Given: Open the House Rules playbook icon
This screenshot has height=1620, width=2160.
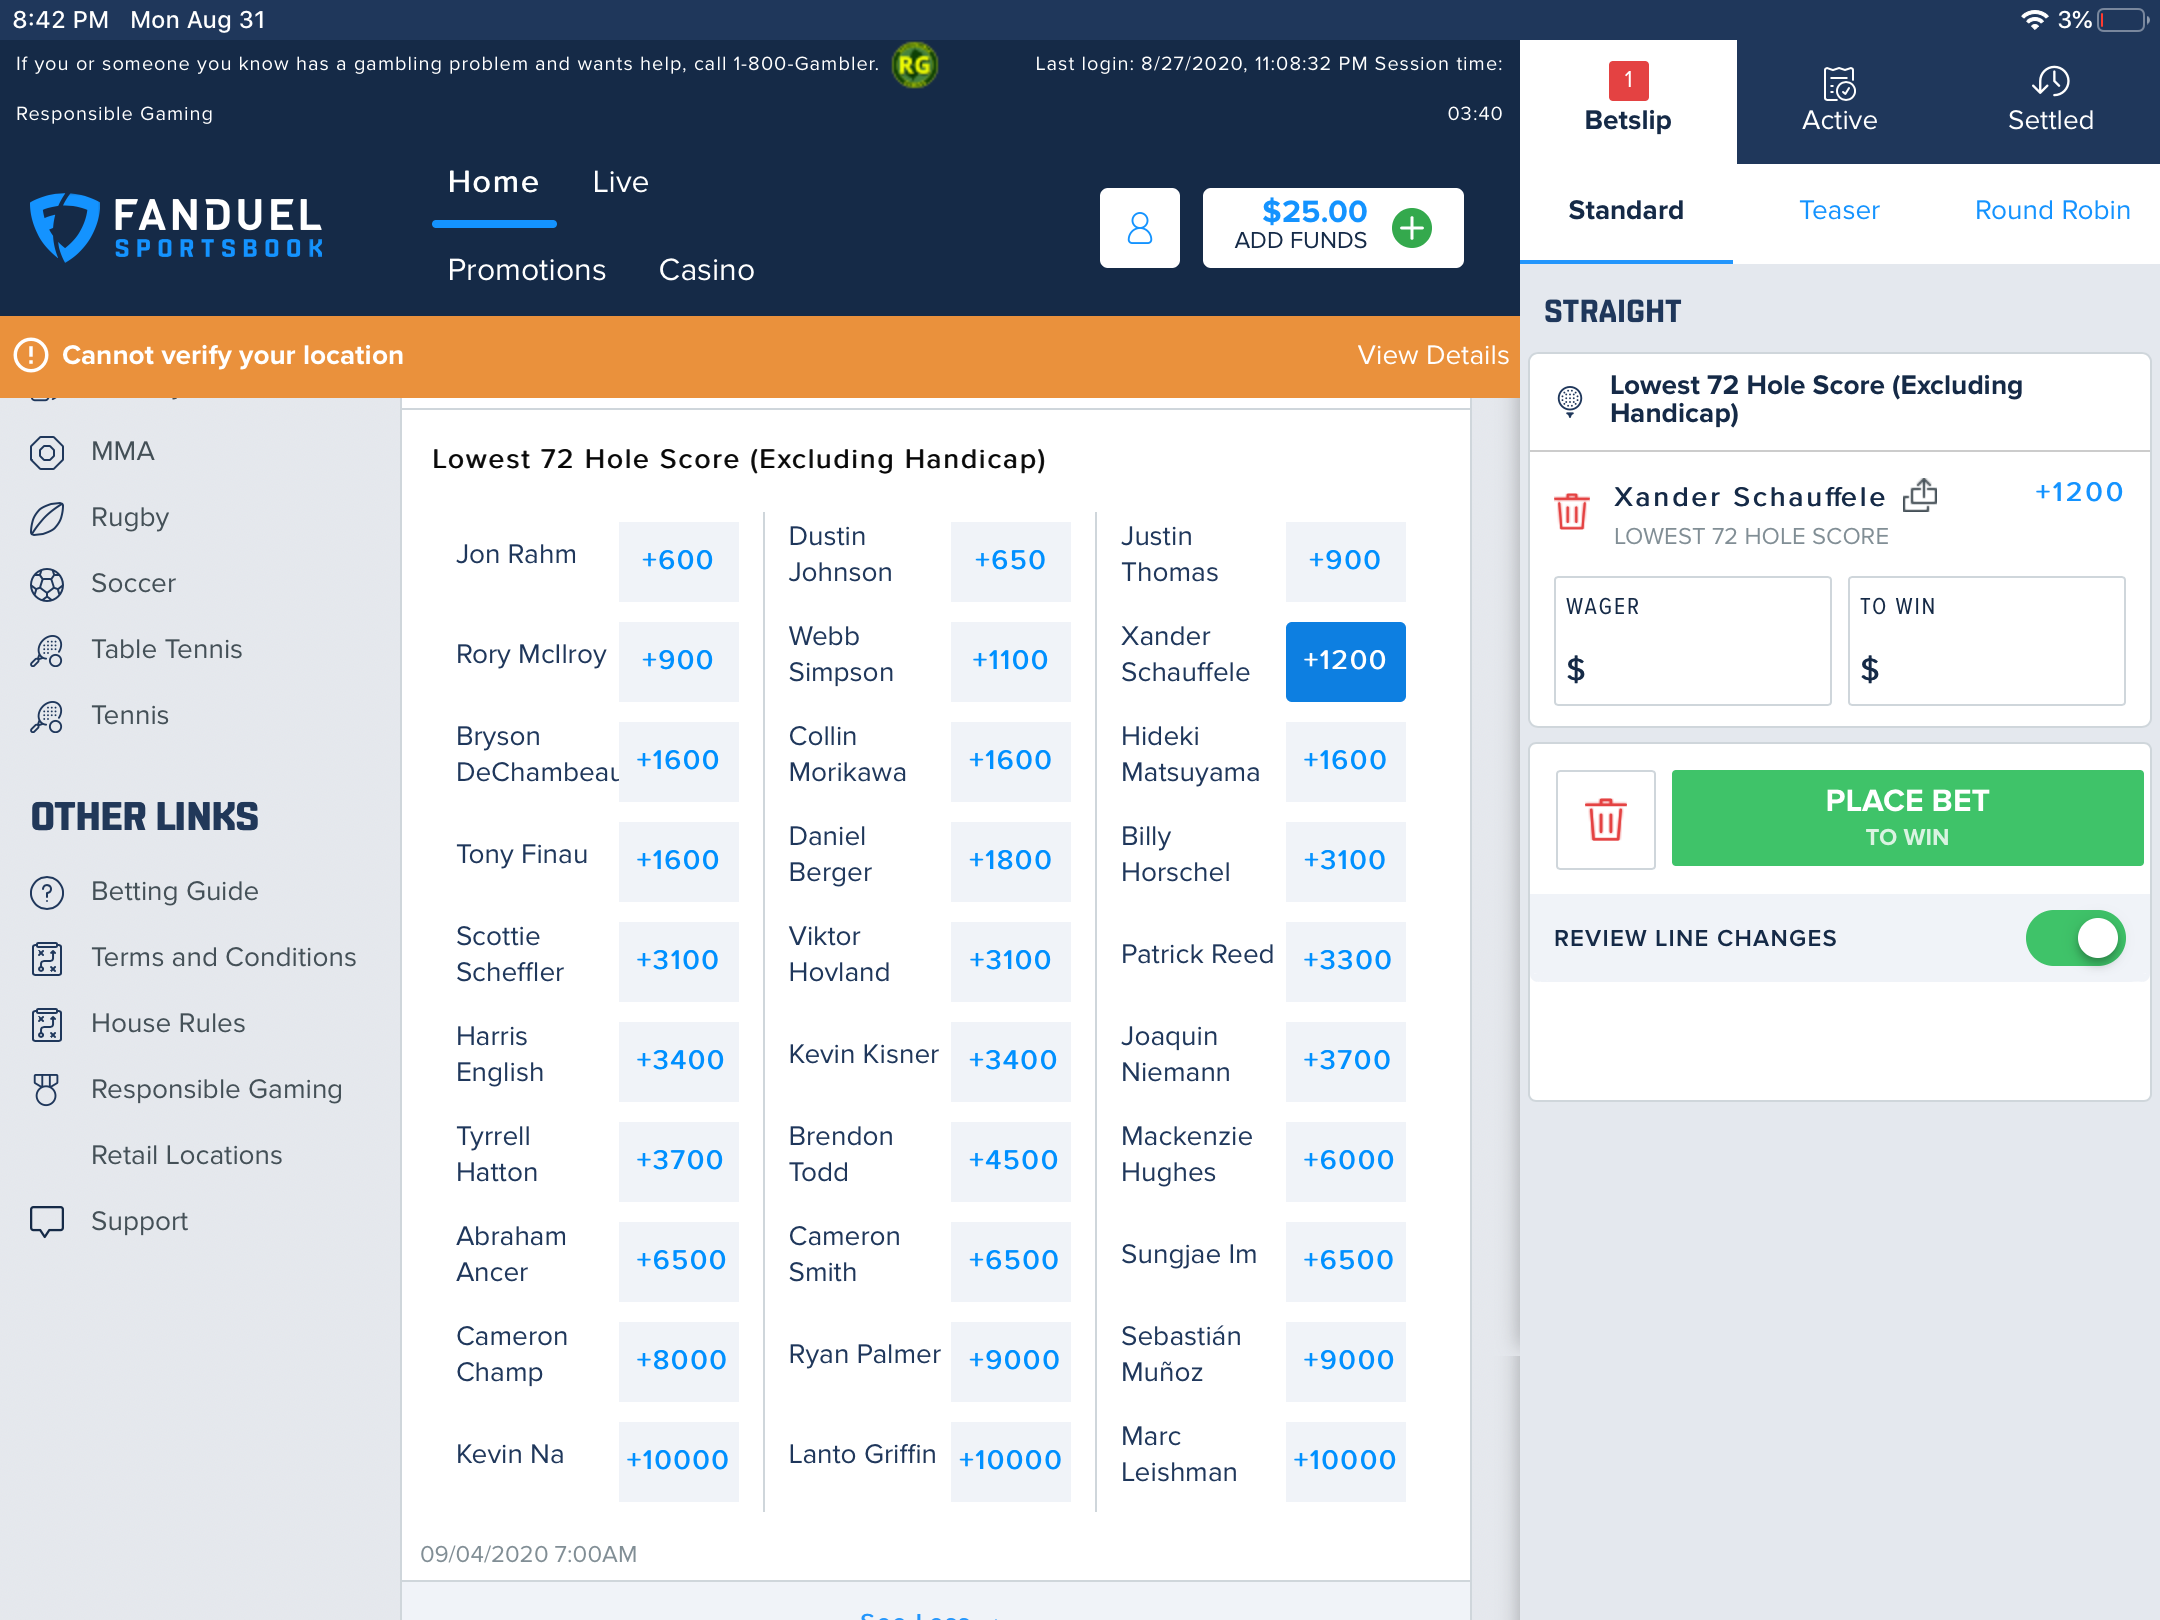Looking at the screenshot, I should pos(47,1024).
